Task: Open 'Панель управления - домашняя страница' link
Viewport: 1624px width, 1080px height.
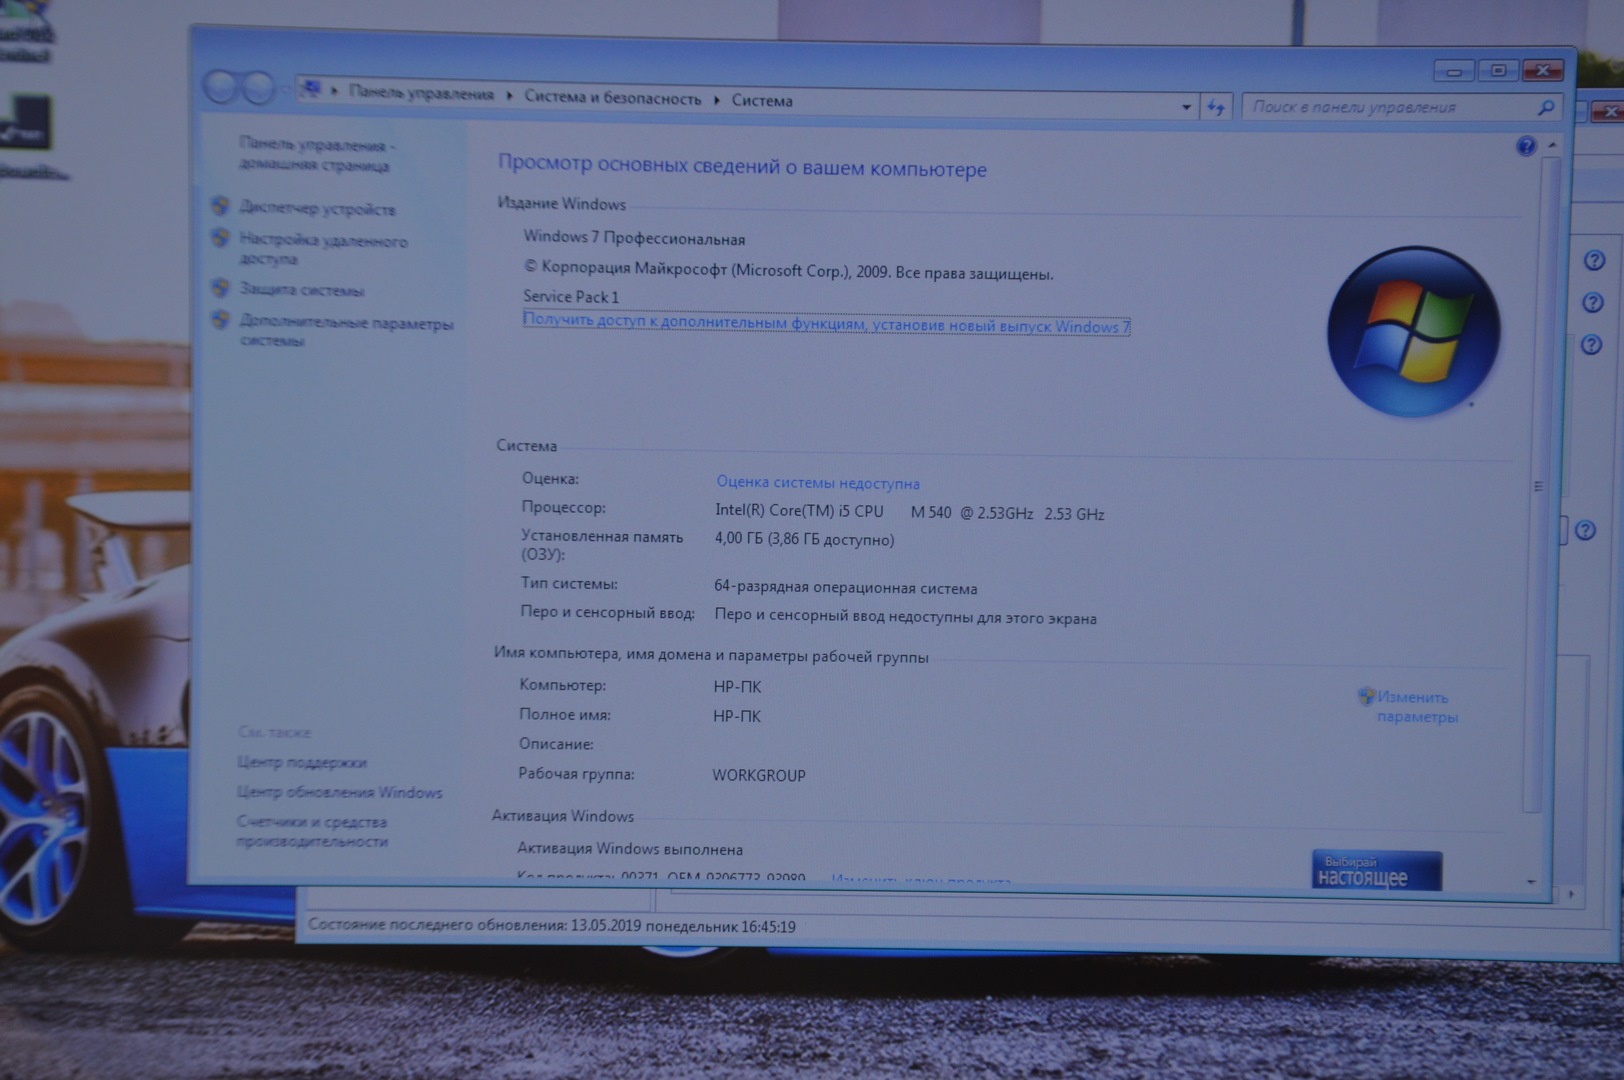Action: pyautogui.click(x=317, y=155)
